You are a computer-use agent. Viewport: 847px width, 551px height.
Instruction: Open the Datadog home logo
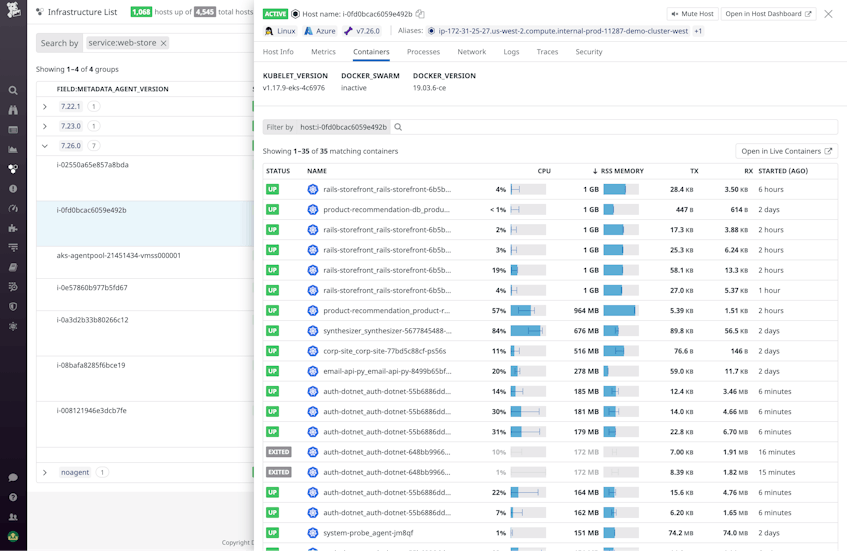coord(13,10)
